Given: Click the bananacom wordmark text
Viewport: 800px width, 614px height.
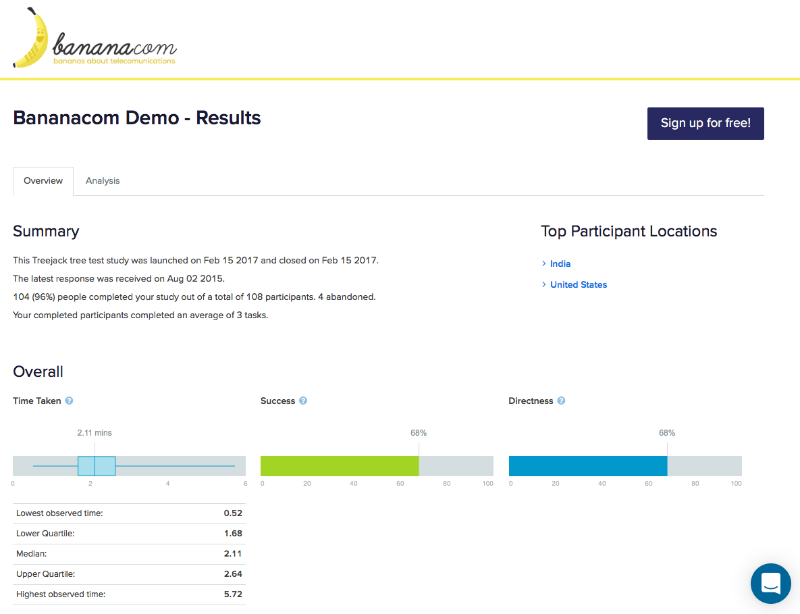Looking at the screenshot, I should point(115,46).
